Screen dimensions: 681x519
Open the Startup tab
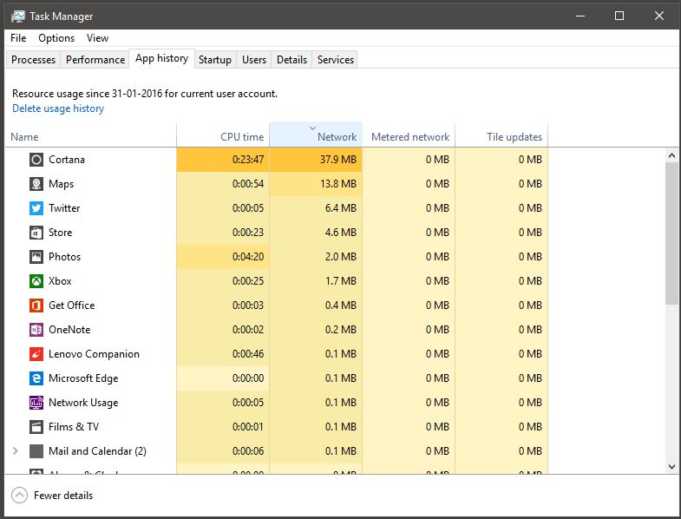pos(215,60)
